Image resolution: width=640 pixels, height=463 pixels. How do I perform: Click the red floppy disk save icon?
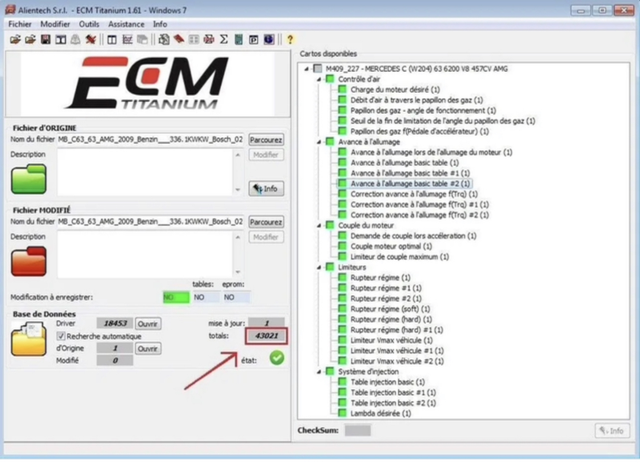pos(45,39)
